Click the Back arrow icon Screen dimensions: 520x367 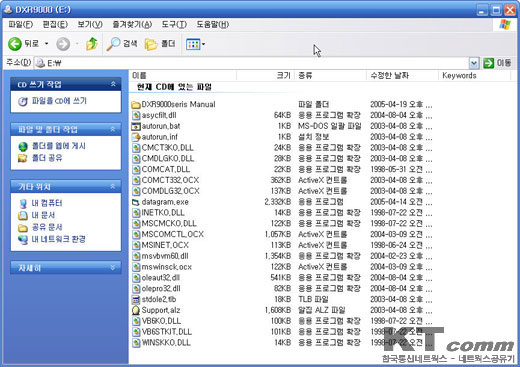[15, 44]
